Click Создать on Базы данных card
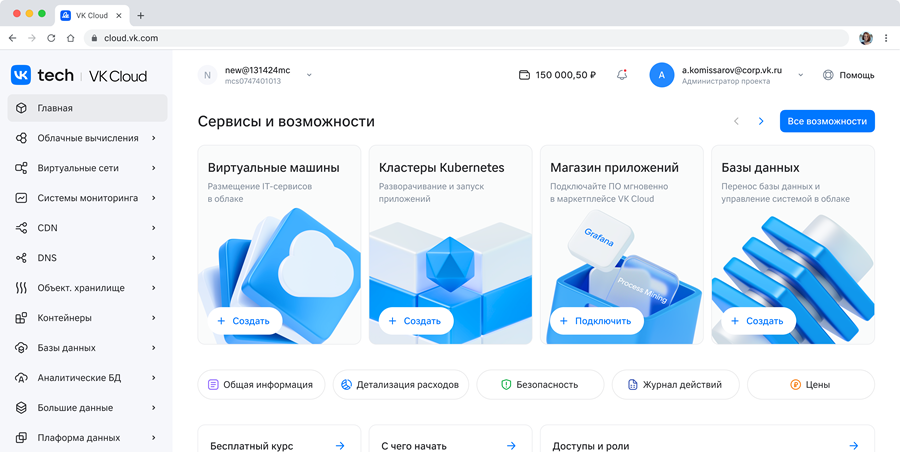Screen dimensions: 900x452 tap(759, 321)
